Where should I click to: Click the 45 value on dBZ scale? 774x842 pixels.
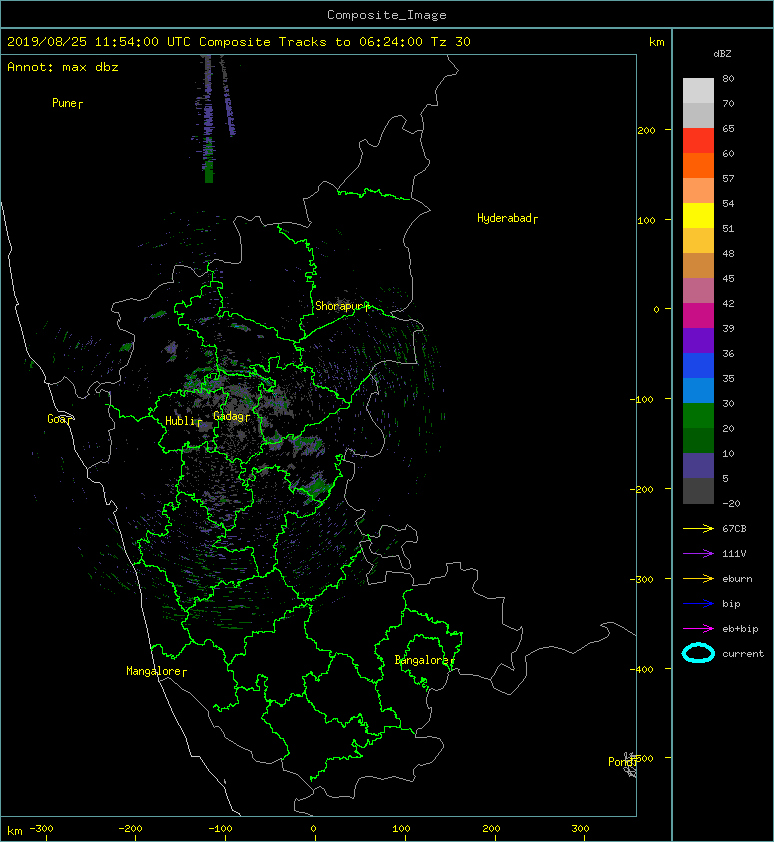728,278
